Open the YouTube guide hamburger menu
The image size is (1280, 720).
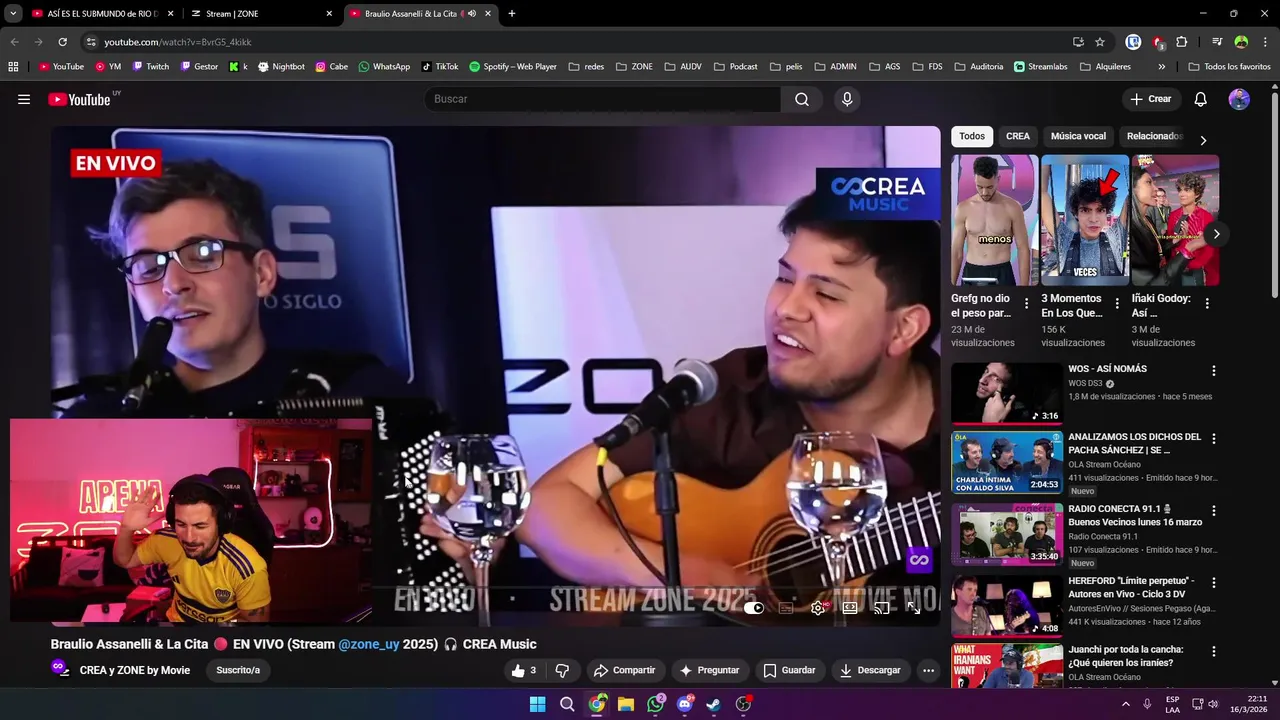(24, 99)
